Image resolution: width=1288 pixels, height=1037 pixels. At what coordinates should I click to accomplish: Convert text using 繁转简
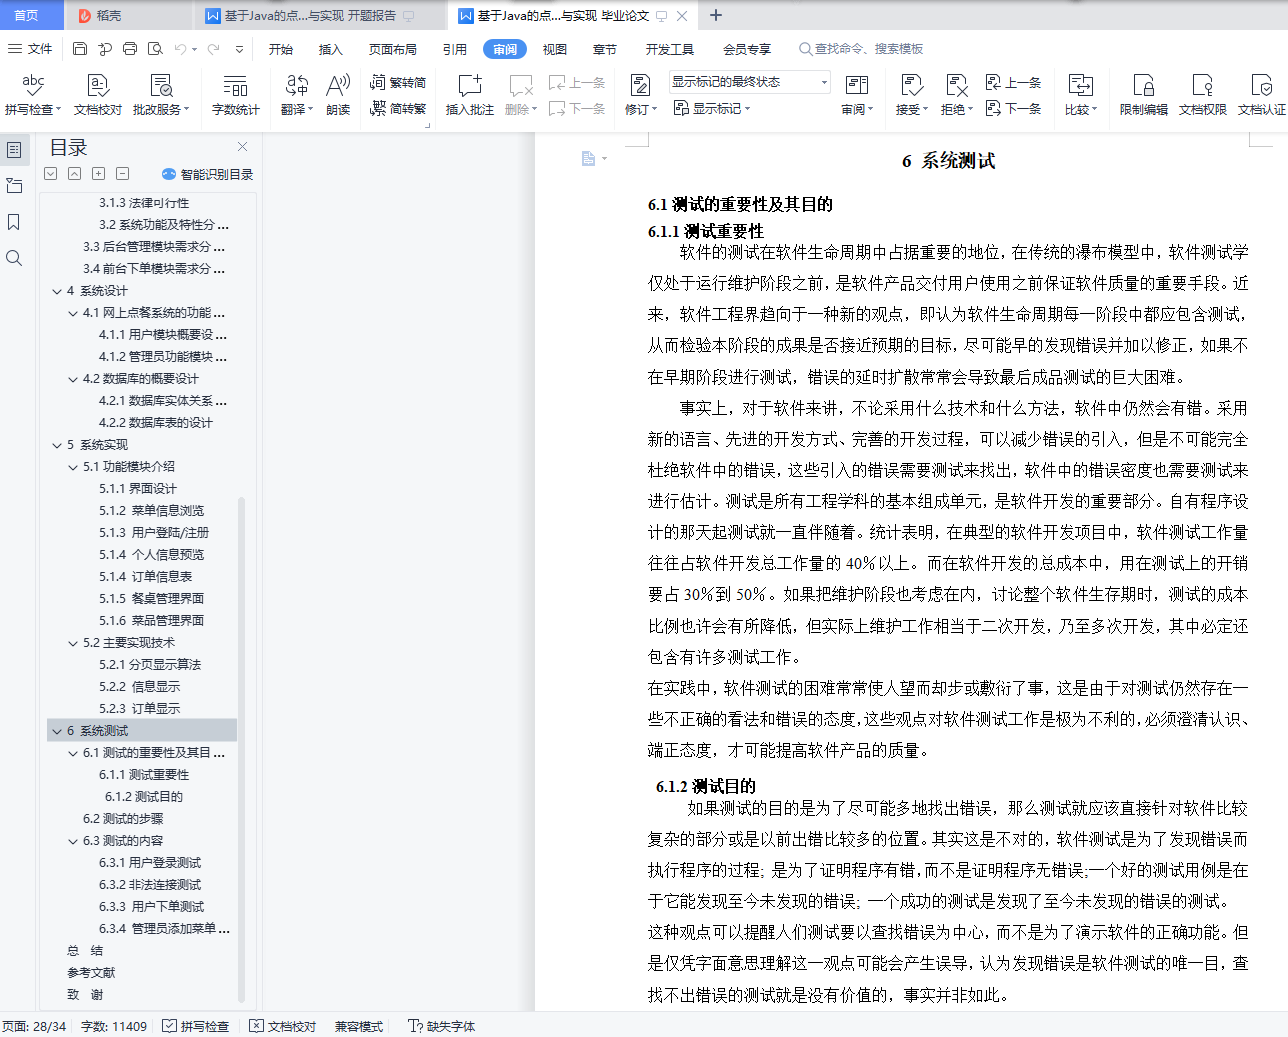point(398,82)
